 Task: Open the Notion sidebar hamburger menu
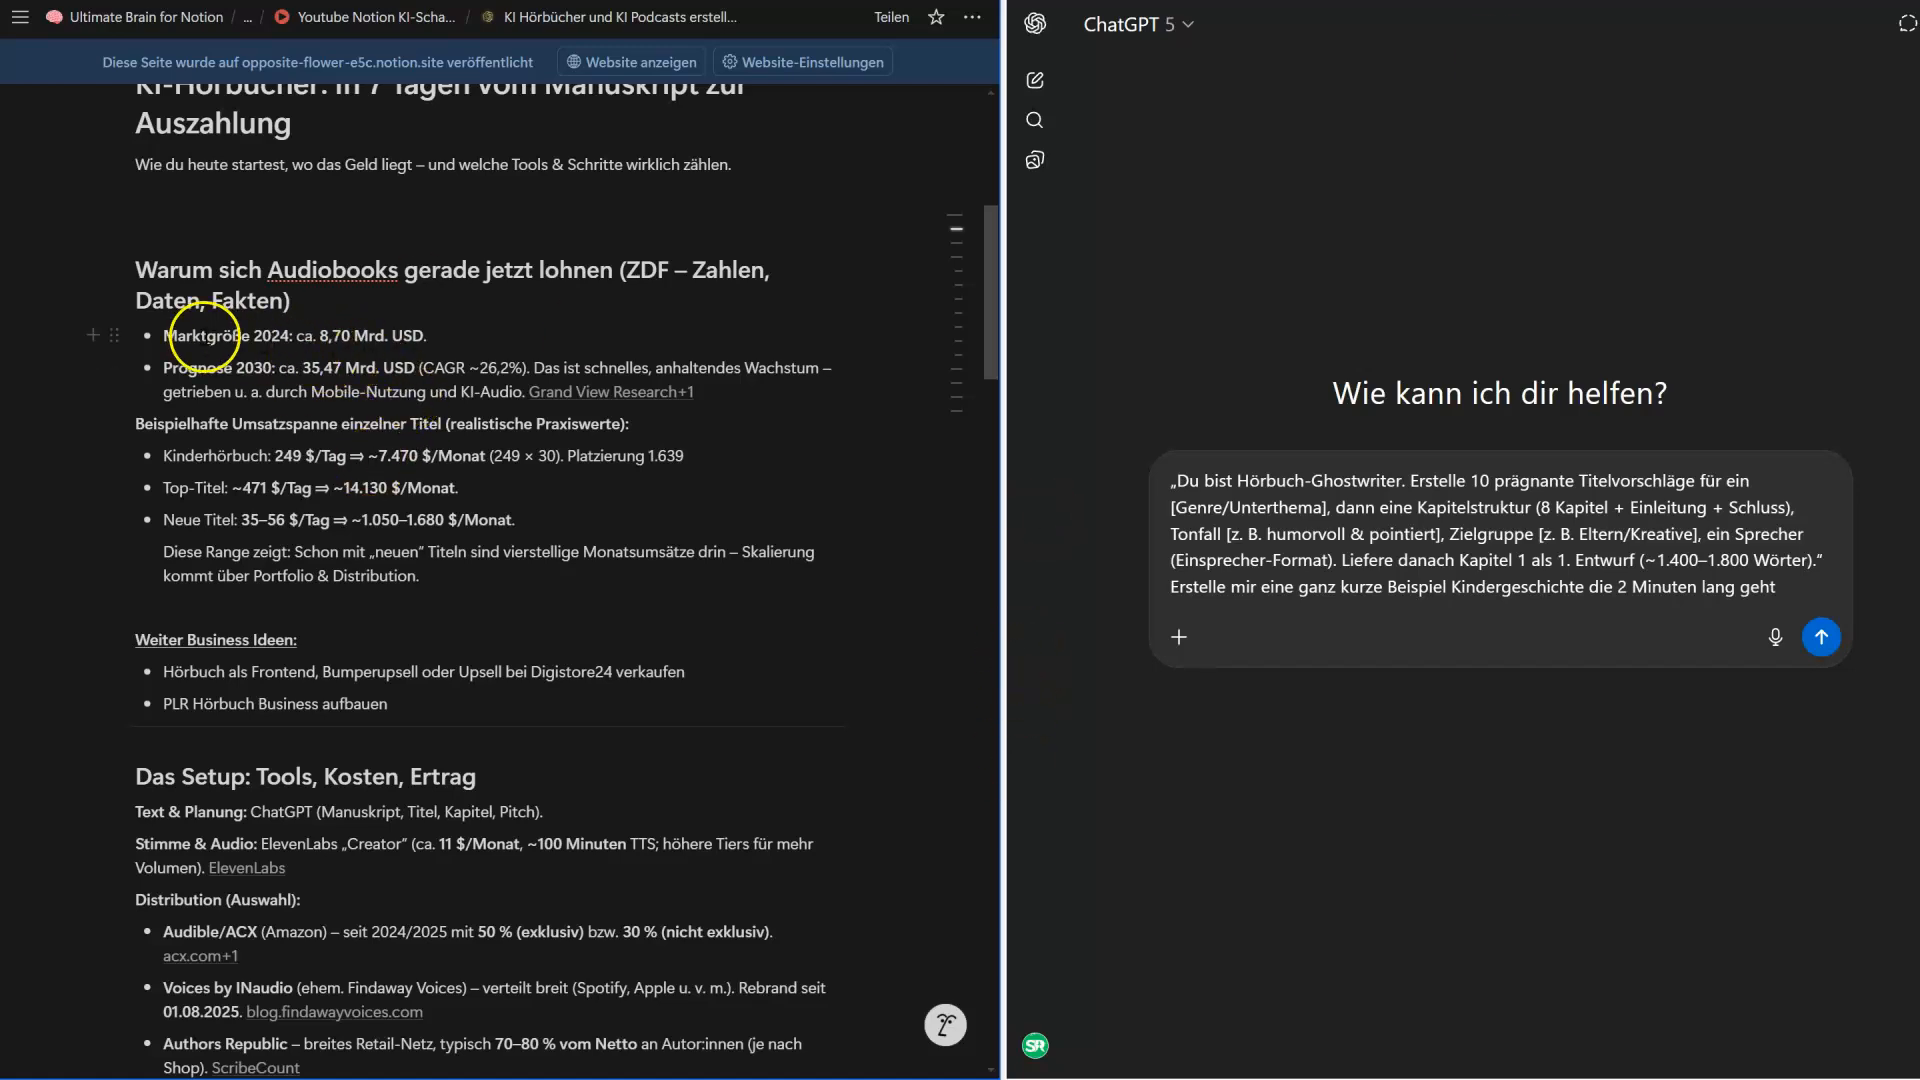click(20, 17)
